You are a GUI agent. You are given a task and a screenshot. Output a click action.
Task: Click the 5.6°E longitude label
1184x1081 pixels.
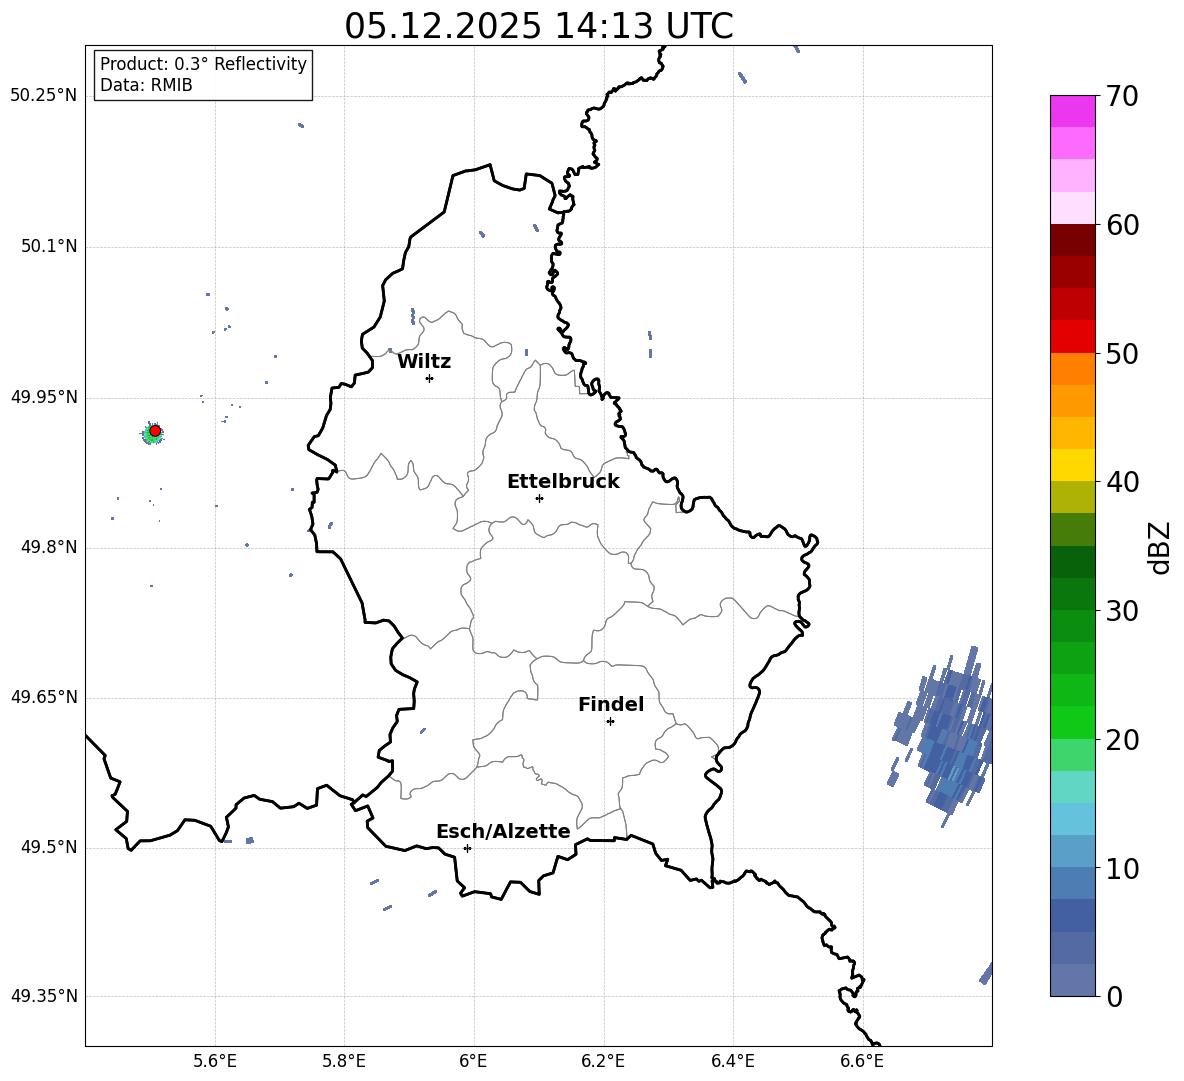(x=214, y=1061)
